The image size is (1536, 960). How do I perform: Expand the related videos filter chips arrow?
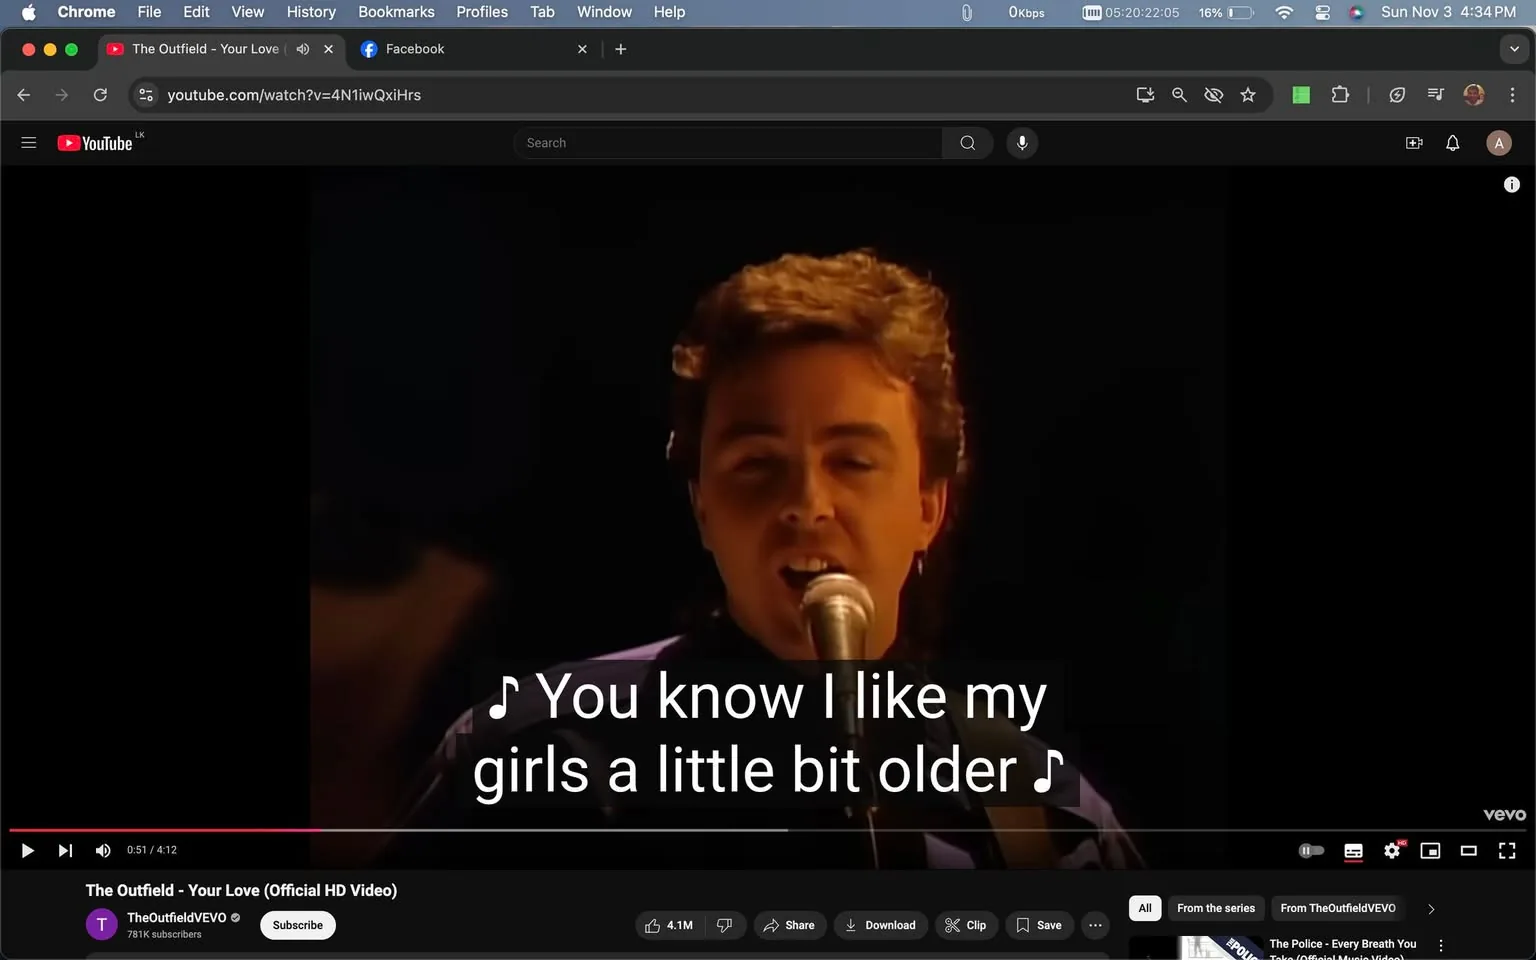pyautogui.click(x=1430, y=908)
